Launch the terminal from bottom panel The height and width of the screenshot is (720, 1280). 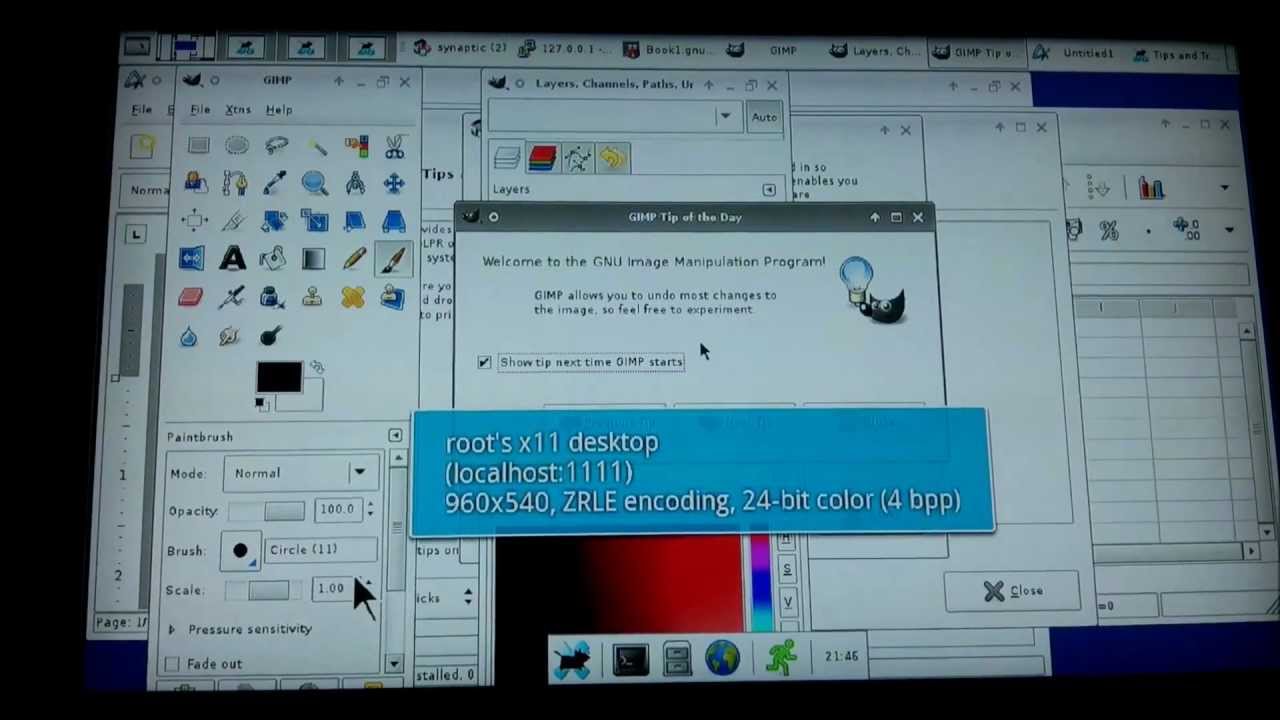(x=631, y=659)
